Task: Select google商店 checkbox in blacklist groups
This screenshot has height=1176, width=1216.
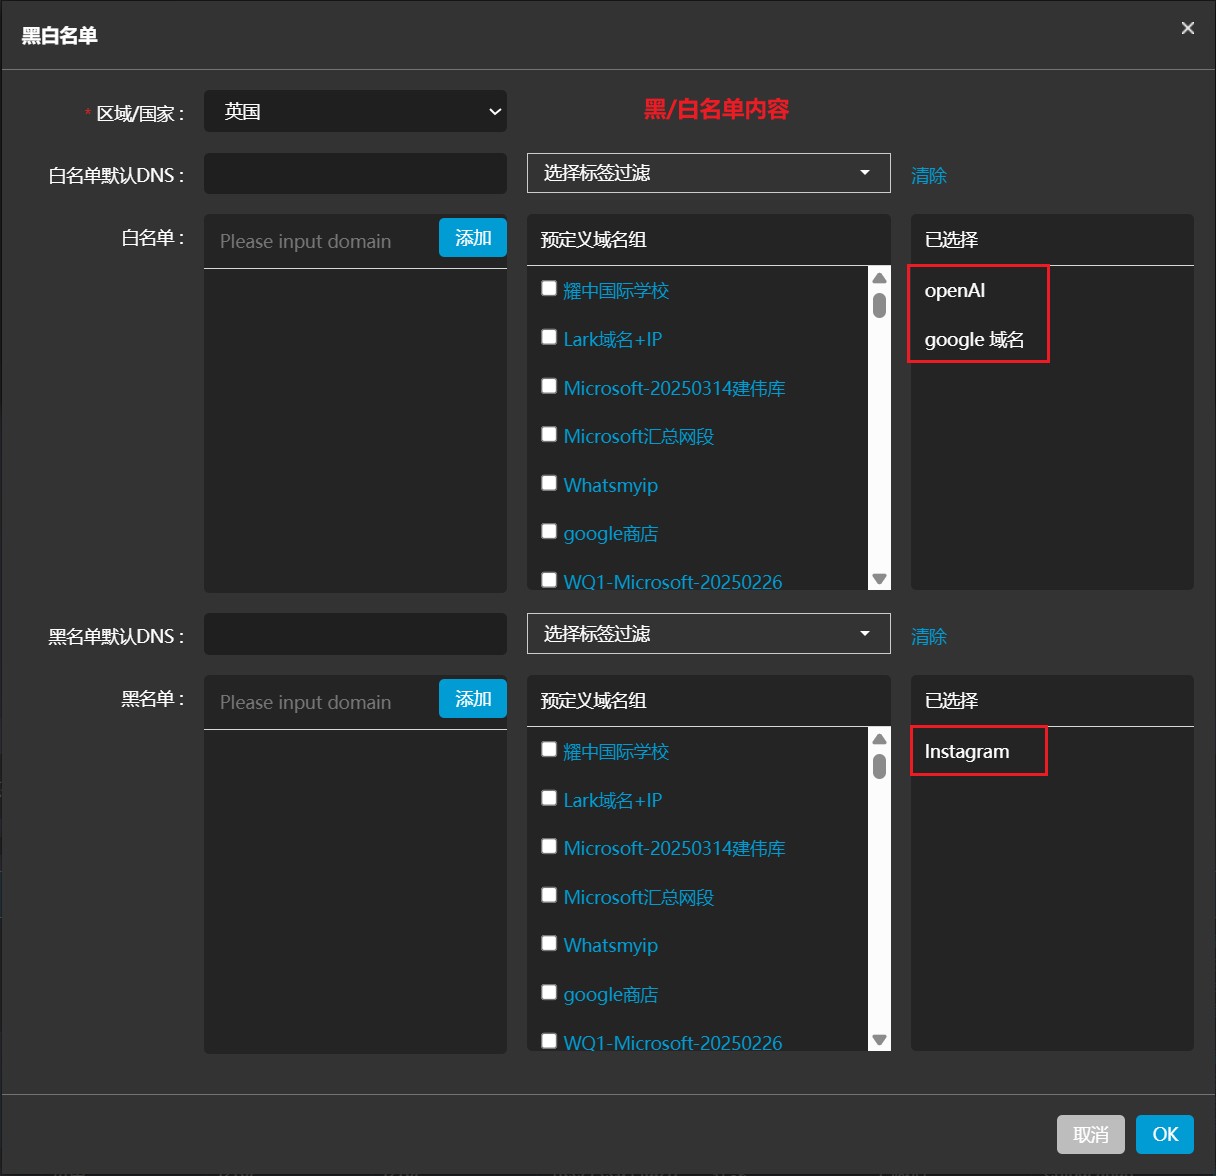Action: [549, 992]
